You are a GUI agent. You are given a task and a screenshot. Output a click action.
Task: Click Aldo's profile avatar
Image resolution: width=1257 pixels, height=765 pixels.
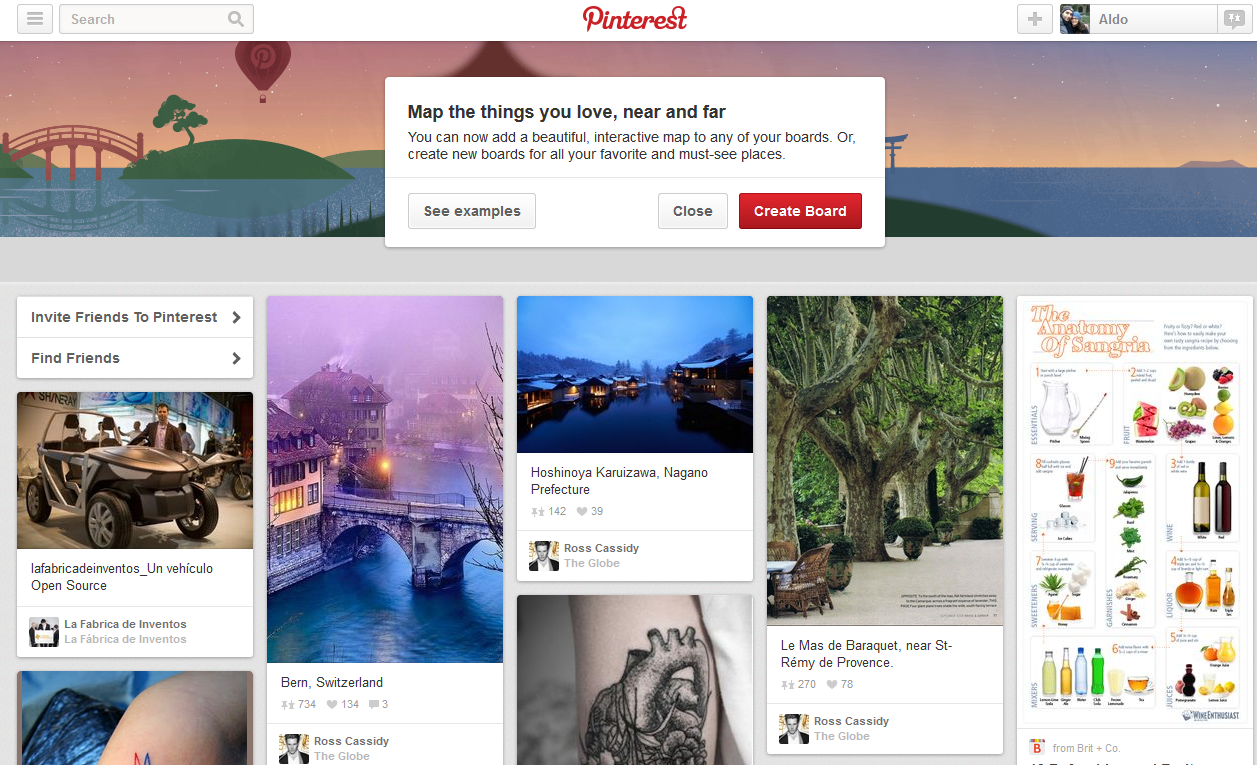click(1075, 19)
